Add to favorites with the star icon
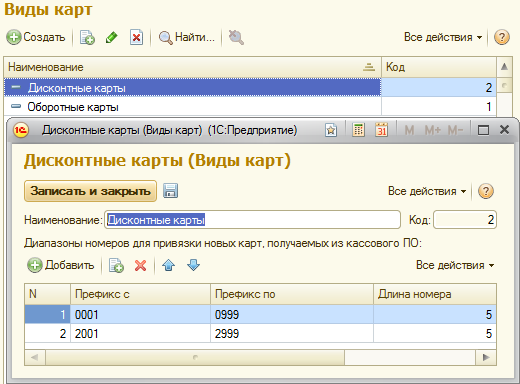Screen dimensions: 520x384 coord(331,130)
